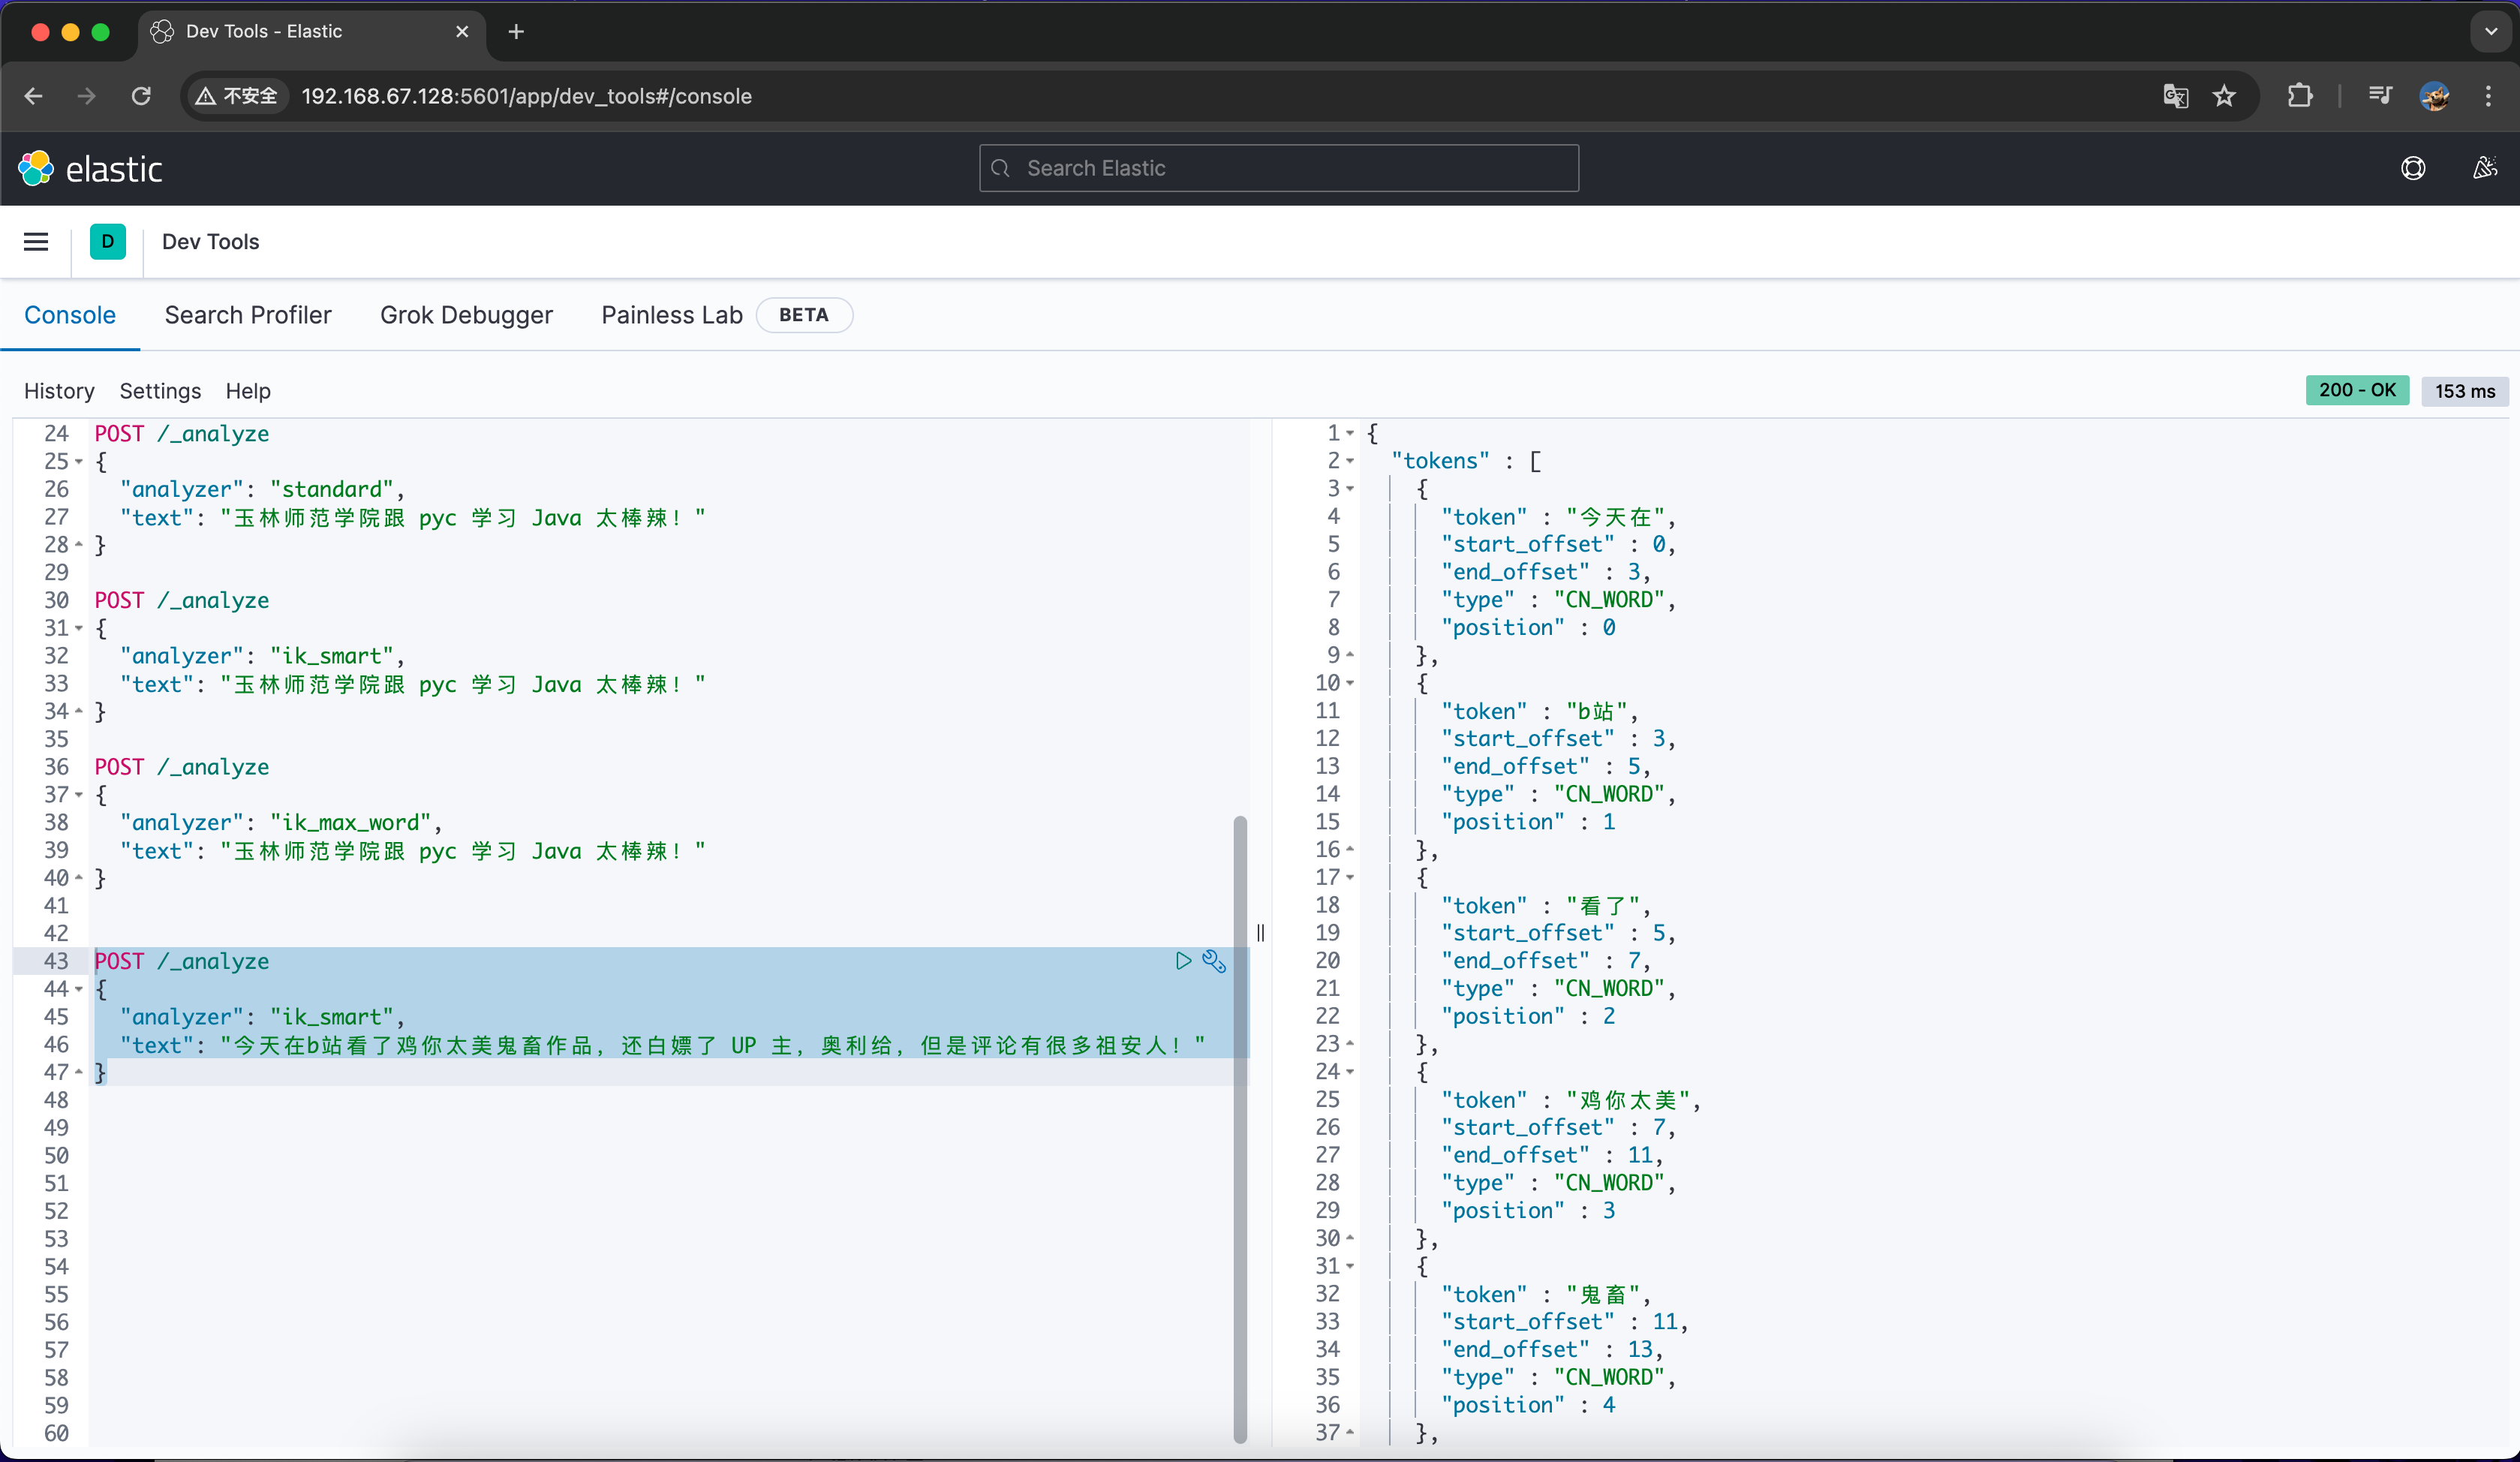Collapse response token object at line 17

pos(1350,877)
